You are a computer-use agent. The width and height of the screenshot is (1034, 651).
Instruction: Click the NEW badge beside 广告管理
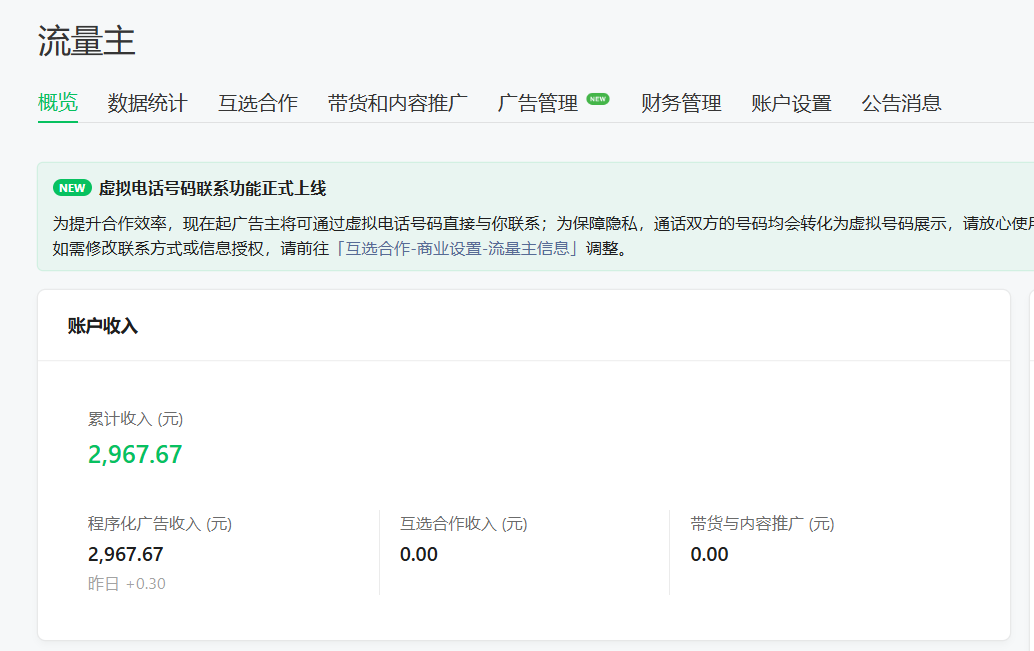(598, 99)
